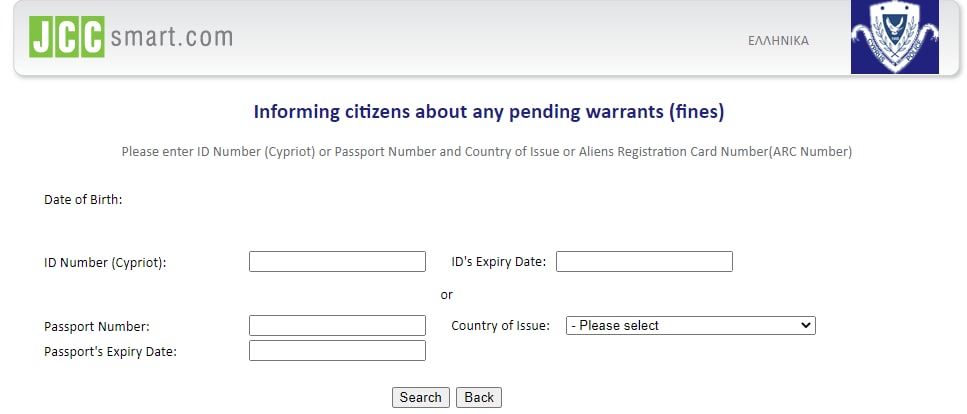Viewport: 967px width, 414px height.
Task: Focus the ID Number (Cypriot) field
Action: point(337,262)
